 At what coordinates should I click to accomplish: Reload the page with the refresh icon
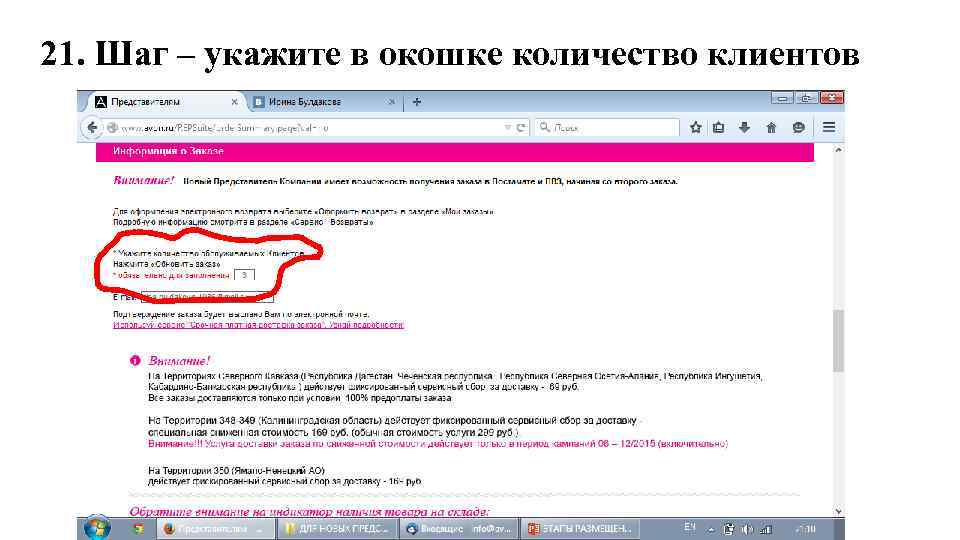(521, 127)
